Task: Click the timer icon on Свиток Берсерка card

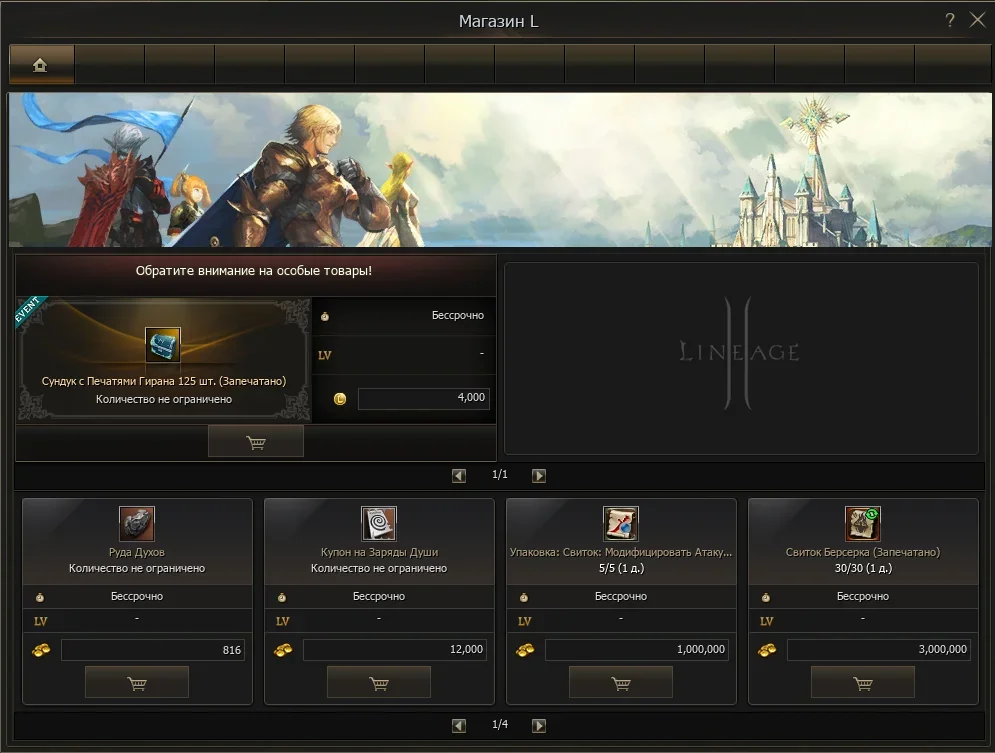Action: (766, 597)
